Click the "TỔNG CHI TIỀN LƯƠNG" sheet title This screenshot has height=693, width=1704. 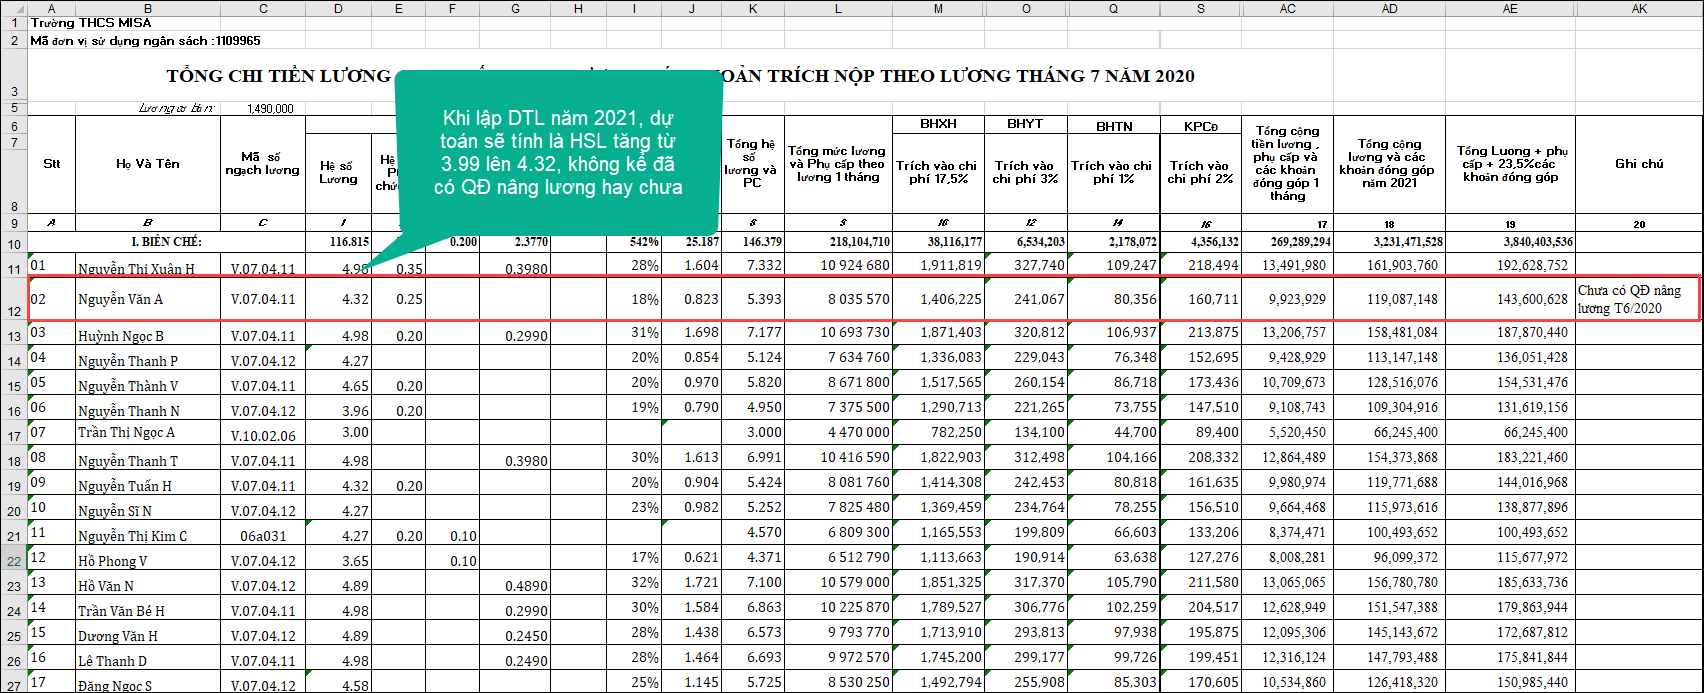click(x=680, y=76)
